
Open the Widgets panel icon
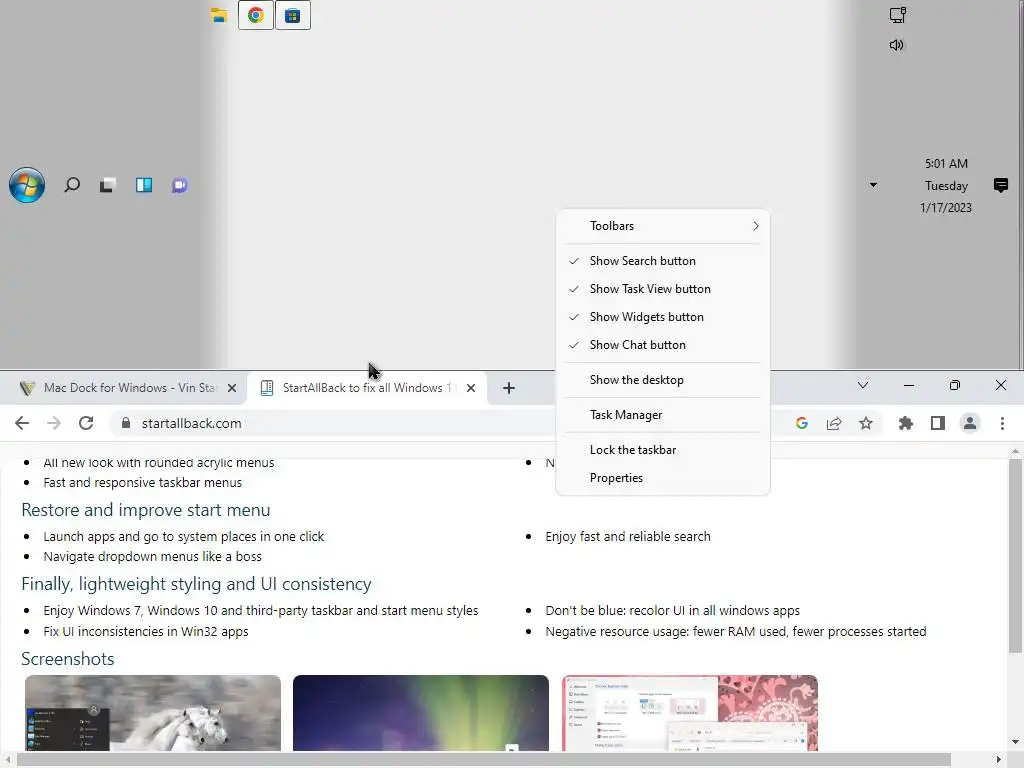pyautogui.click(x=144, y=185)
